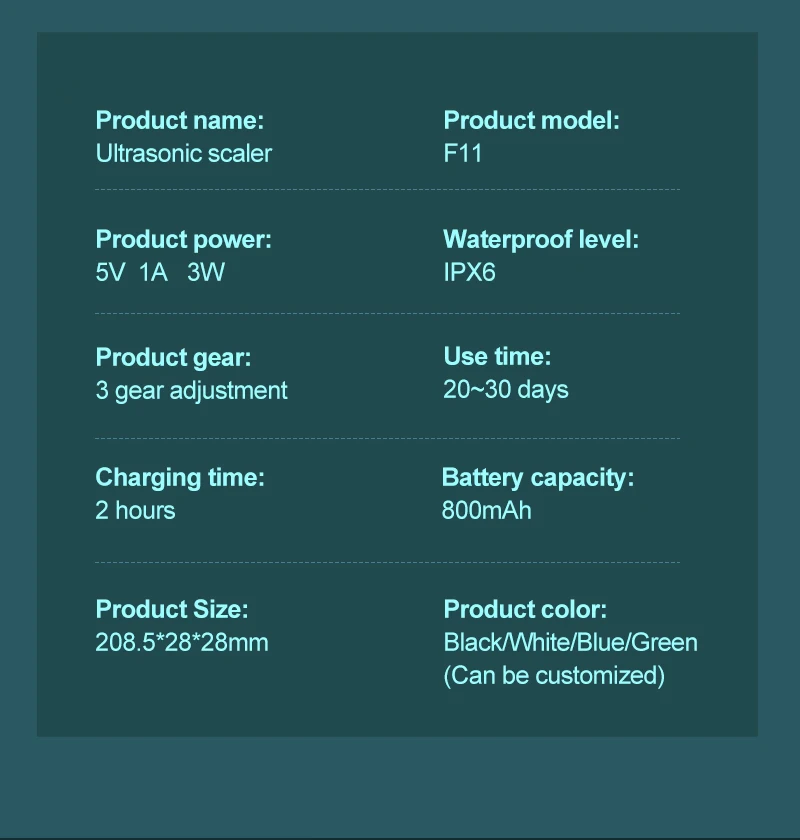Click the 'Product Size:' heading
The image size is (800, 840).
[171, 609]
